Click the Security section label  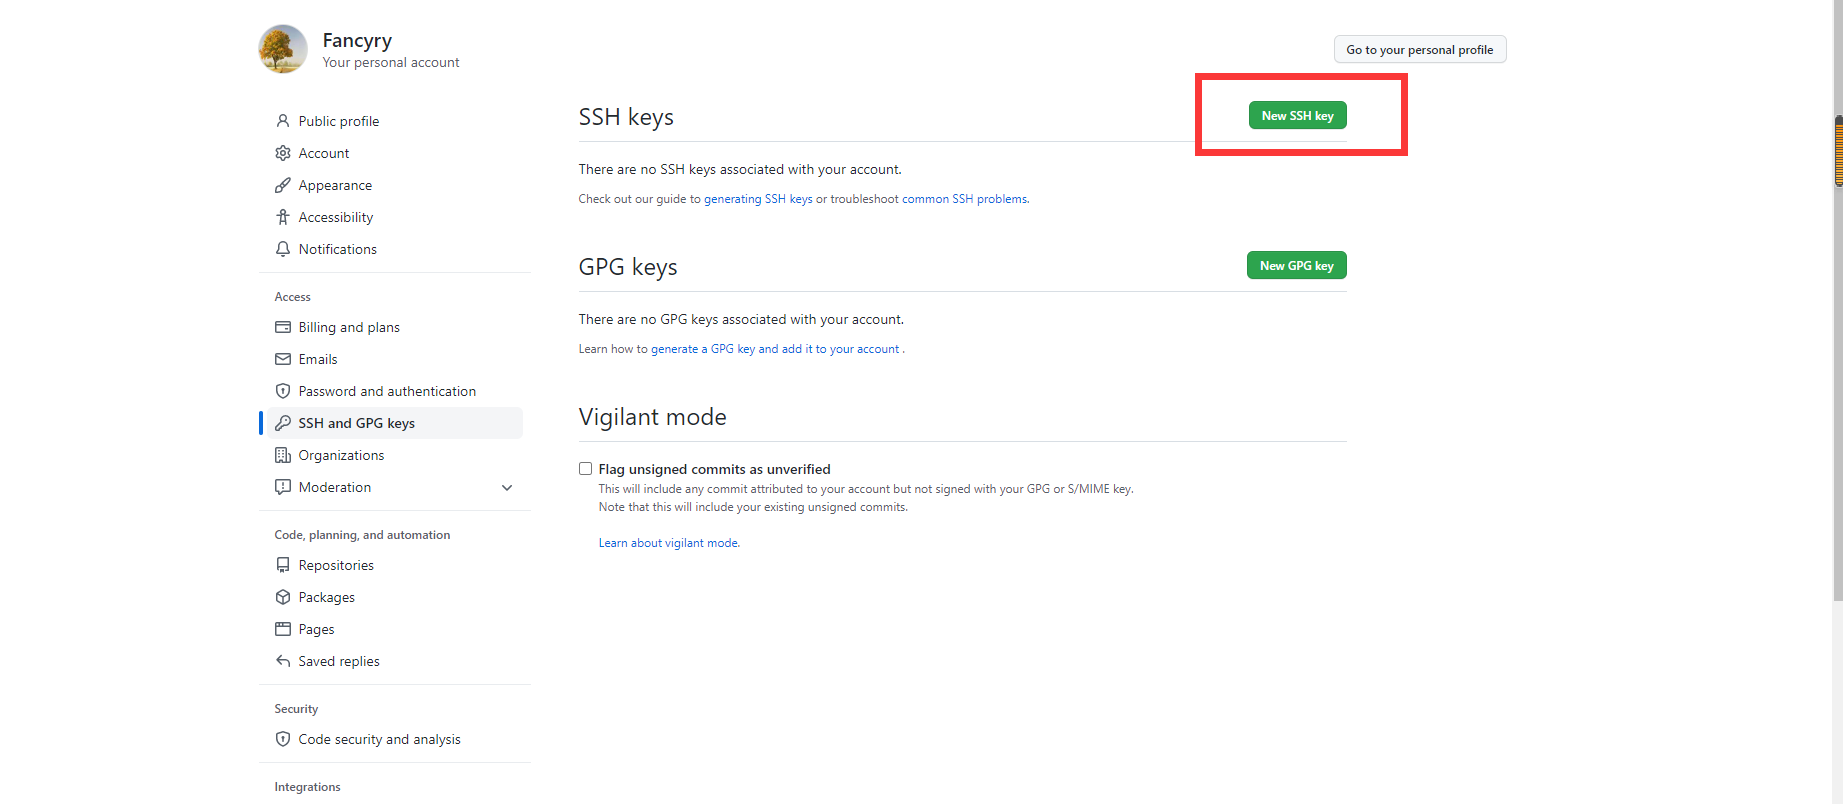click(x=296, y=709)
